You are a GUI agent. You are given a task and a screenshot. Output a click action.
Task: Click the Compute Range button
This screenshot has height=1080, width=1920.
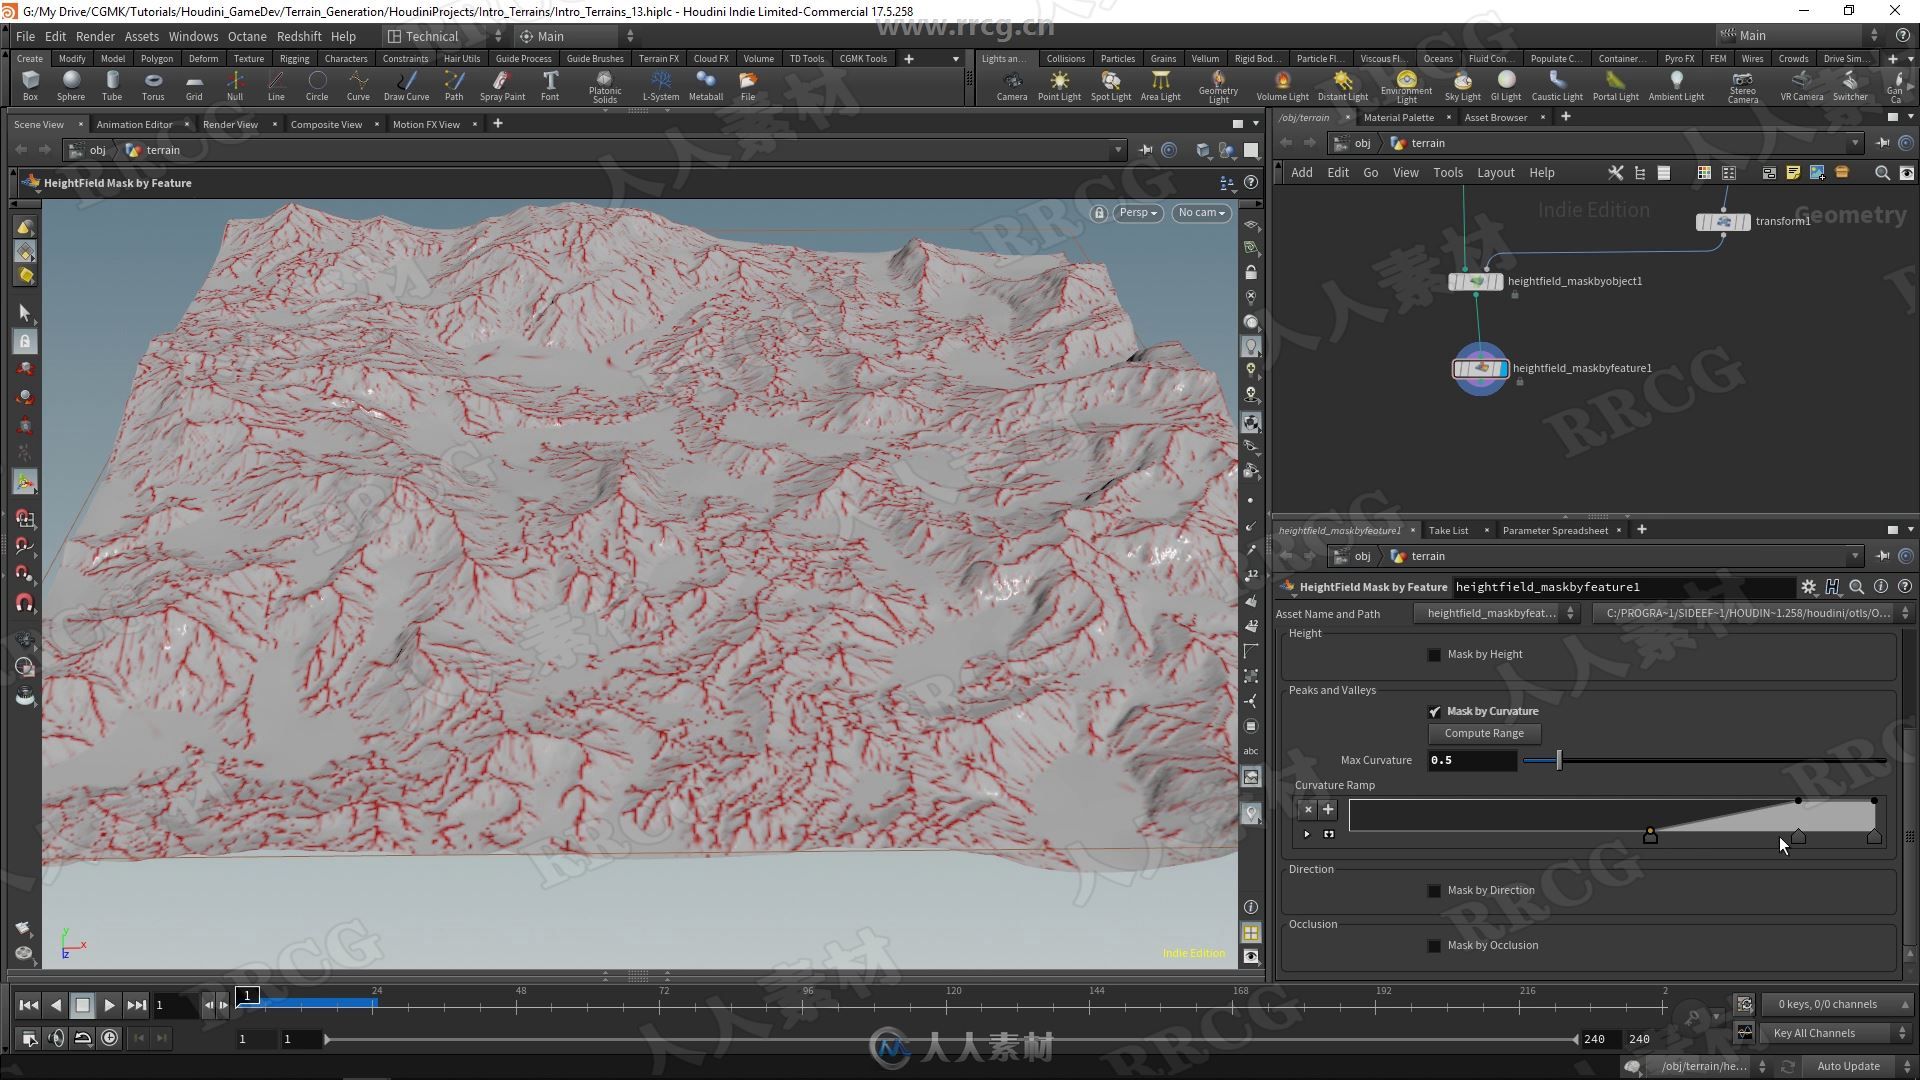(x=1486, y=733)
